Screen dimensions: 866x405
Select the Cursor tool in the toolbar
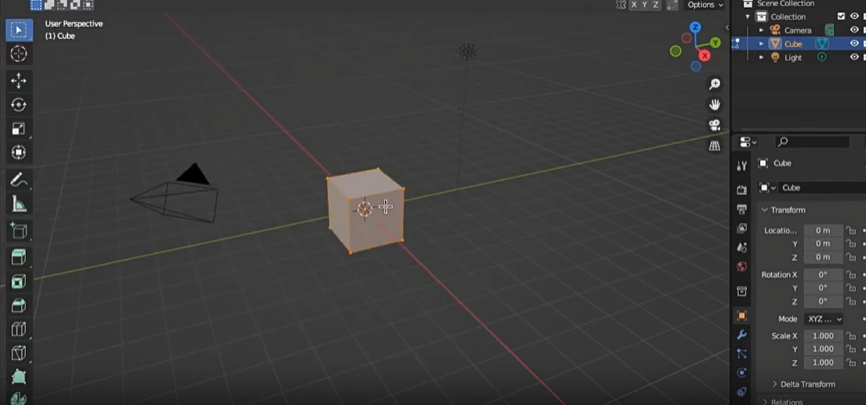[18, 54]
